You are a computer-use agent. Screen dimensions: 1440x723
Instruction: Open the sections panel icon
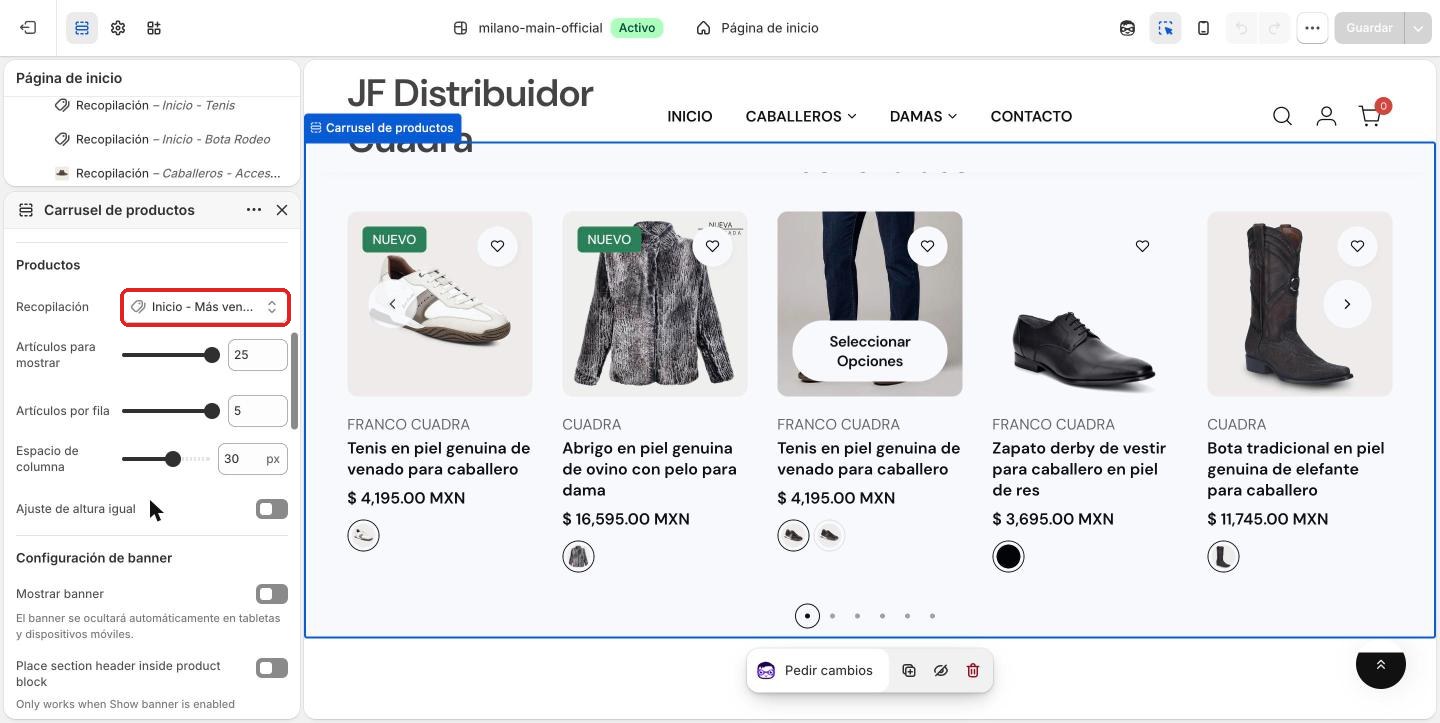(82, 28)
